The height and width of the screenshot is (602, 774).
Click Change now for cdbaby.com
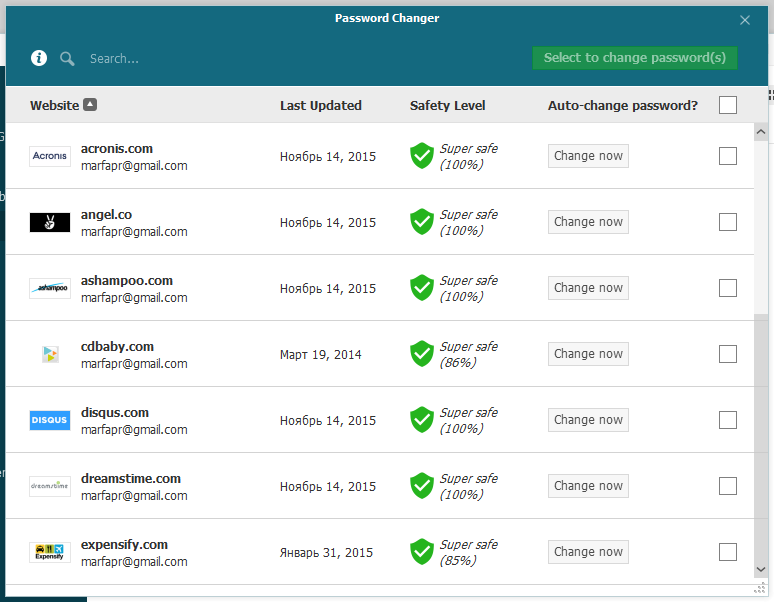(588, 354)
